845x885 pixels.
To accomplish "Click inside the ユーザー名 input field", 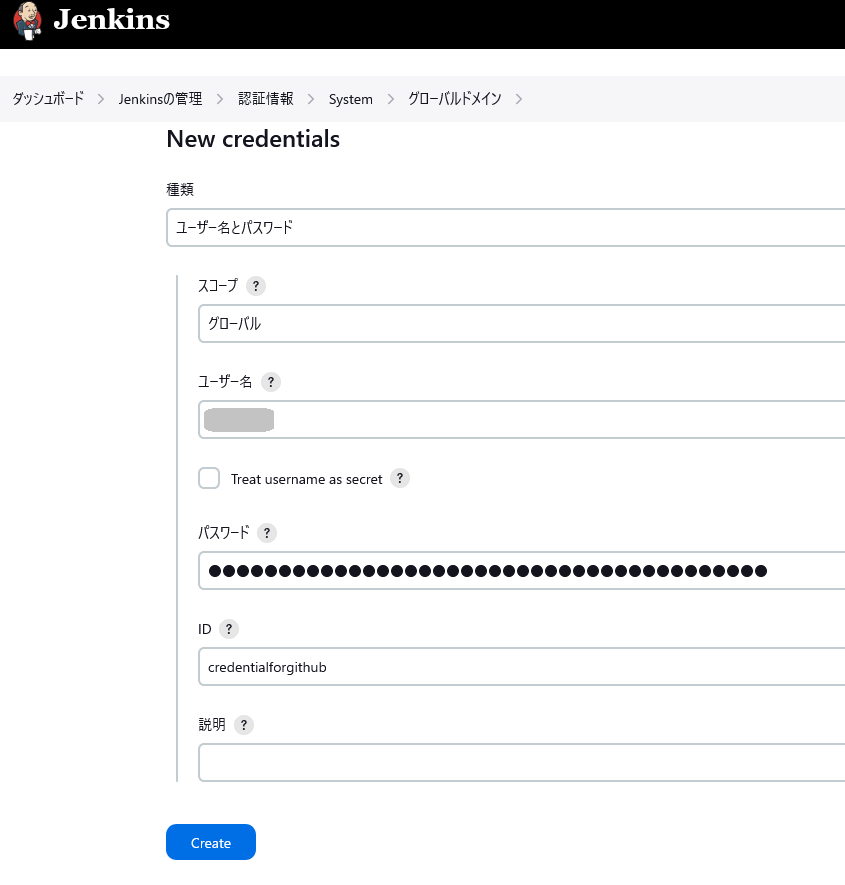I will (x=500, y=420).
